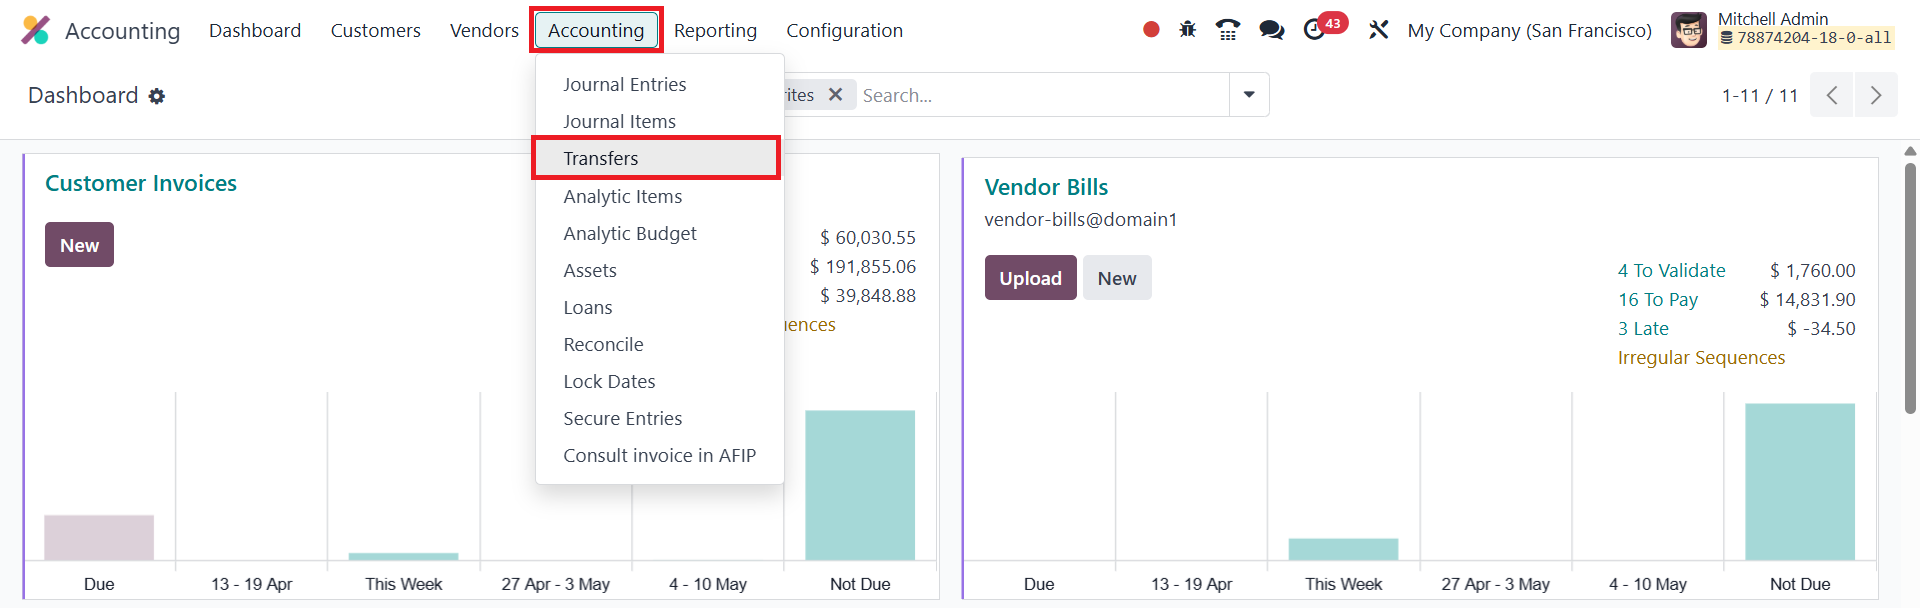This screenshot has width=1920, height=608.
Task: Click the Upload button for Vendor Bills
Action: (x=1030, y=278)
